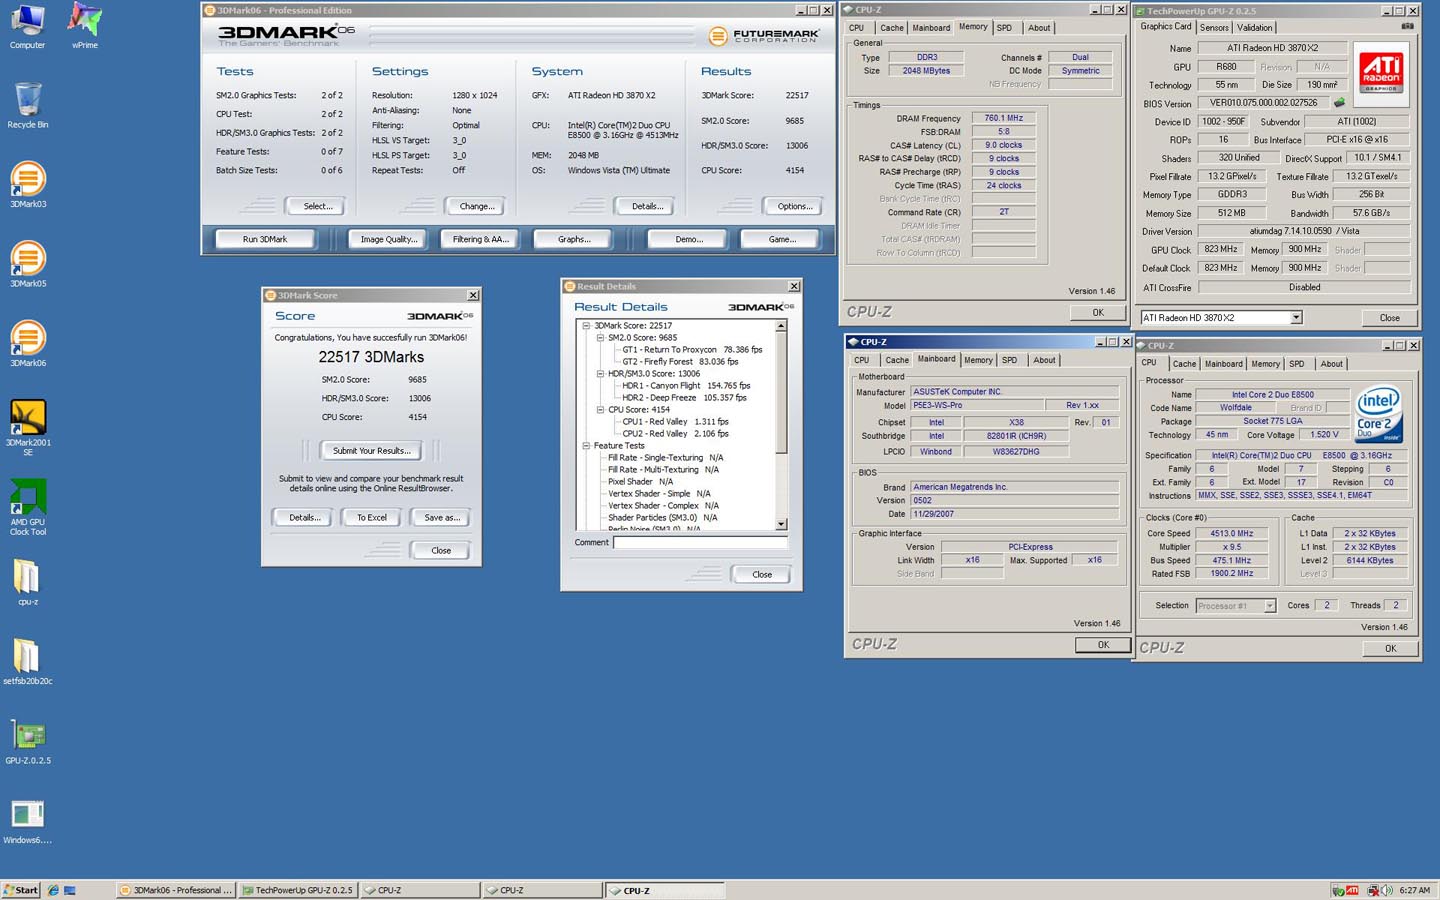The width and height of the screenshot is (1440, 900).
Task: Open Cache tab in CPU-Z Mainboard window
Action: pos(897,360)
